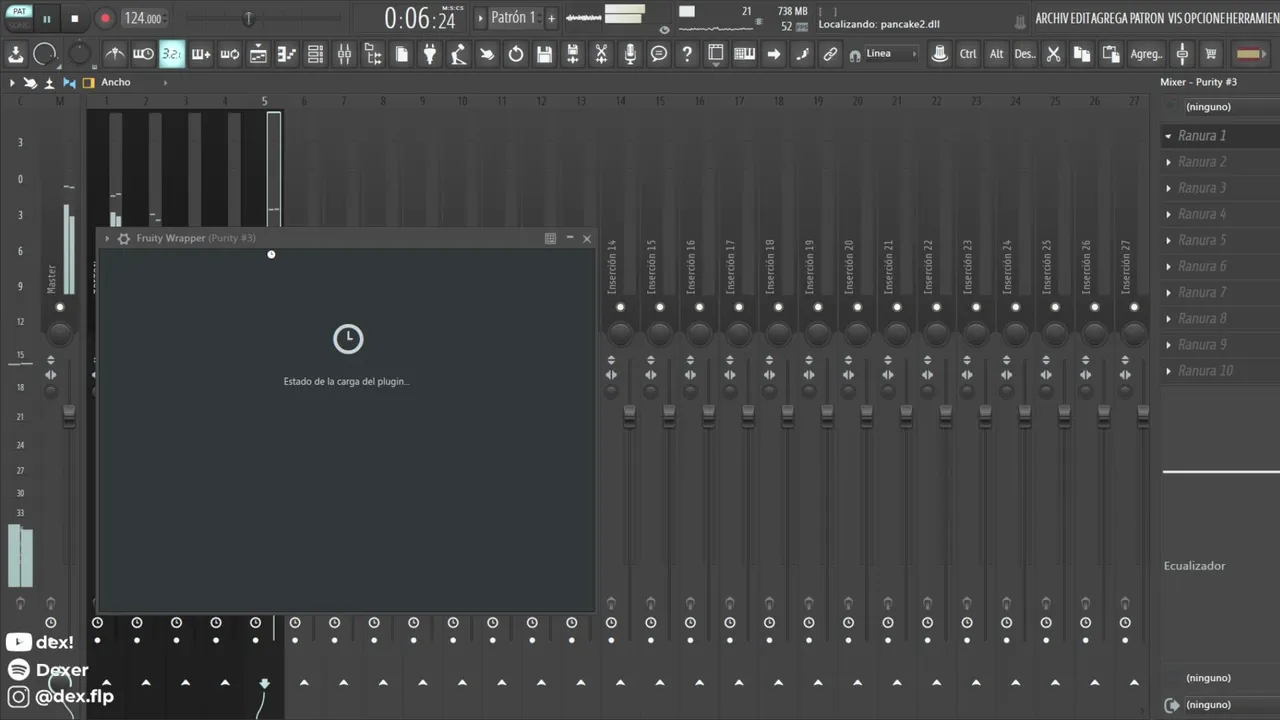
Task: Toggle wait for input to start playing
Action: point(143,54)
